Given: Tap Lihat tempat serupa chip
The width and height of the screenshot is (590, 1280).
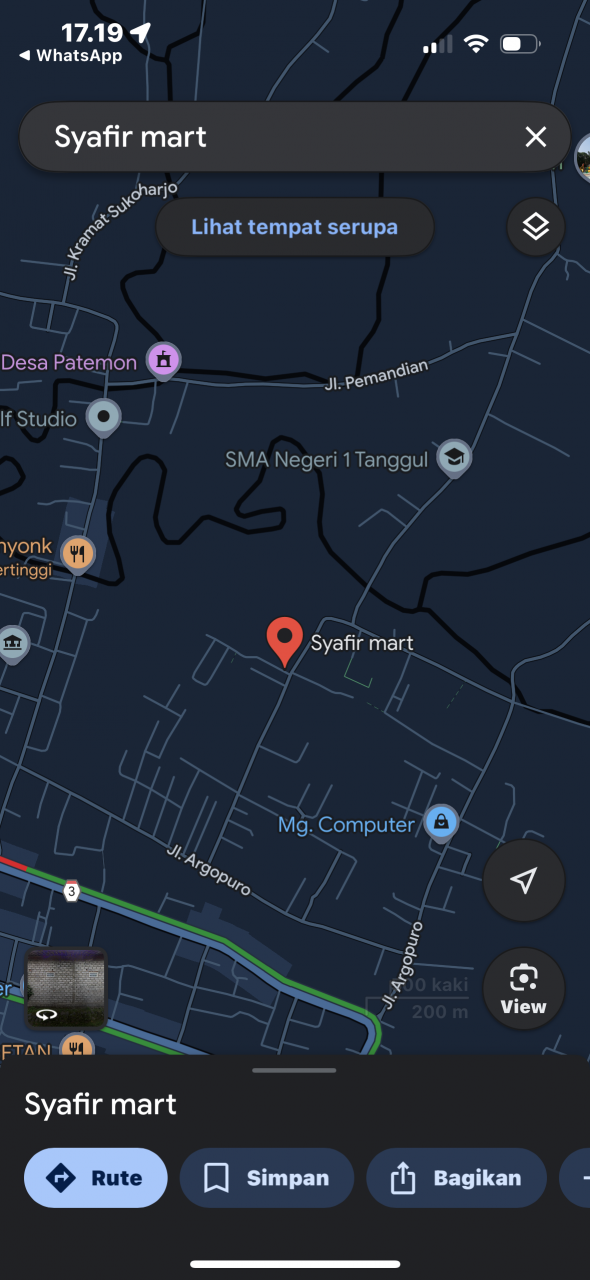Looking at the screenshot, I should pos(295,227).
